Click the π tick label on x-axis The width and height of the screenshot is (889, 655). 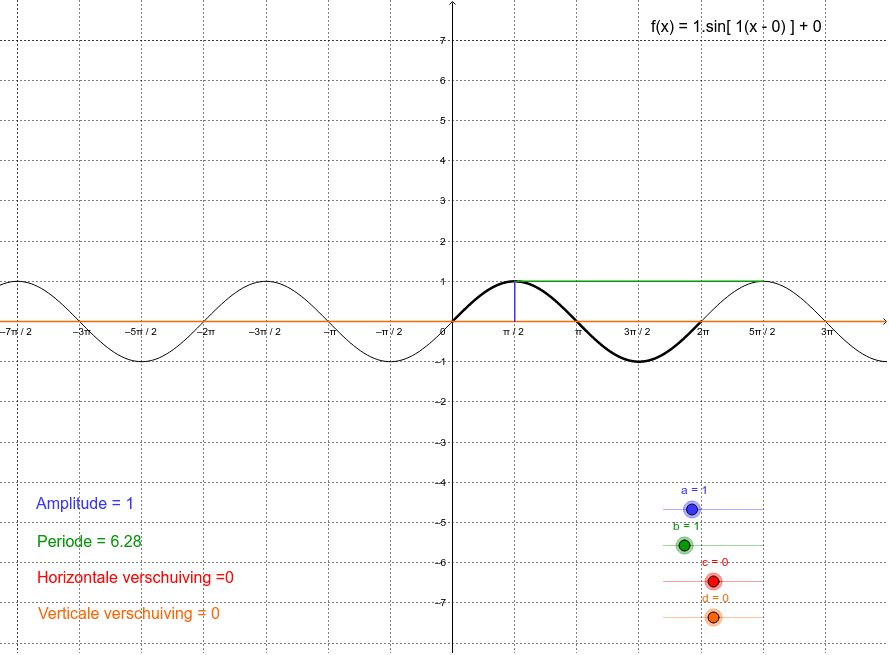577,333
